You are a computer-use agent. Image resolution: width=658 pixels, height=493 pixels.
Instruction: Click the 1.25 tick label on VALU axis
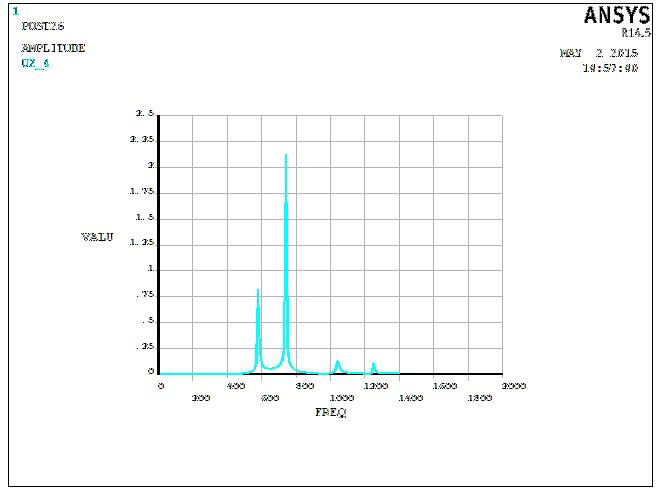(x=142, y=243)
